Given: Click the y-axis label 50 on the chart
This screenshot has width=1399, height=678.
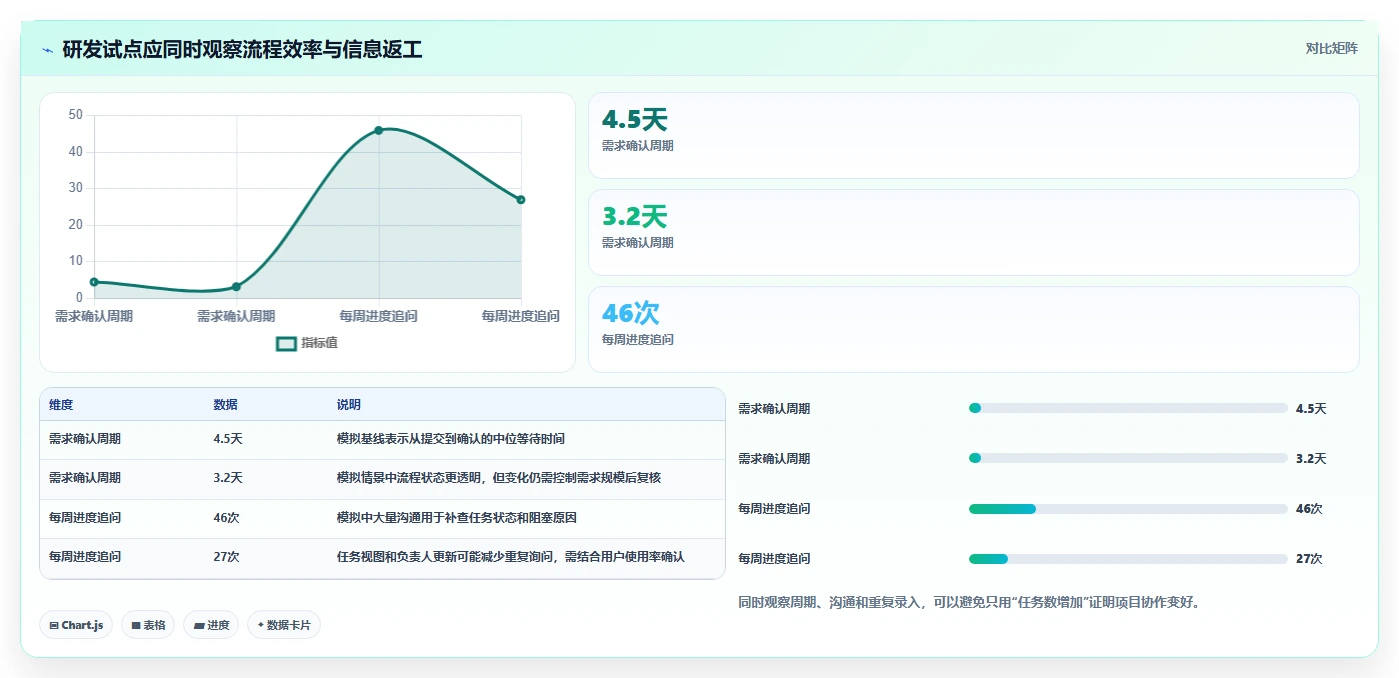Looking at the screenshot, I should point(76,115).
